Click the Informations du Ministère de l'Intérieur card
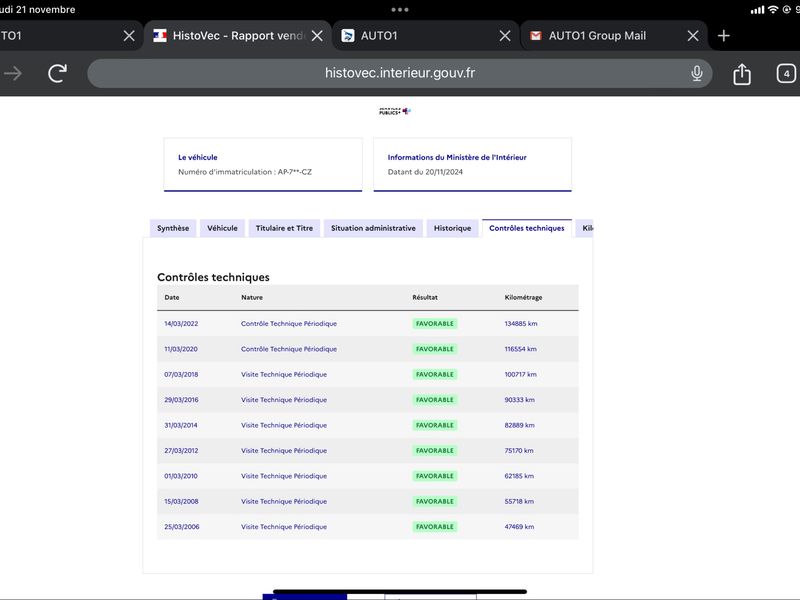Screen dimensions: 800x600 click(472, 164)
